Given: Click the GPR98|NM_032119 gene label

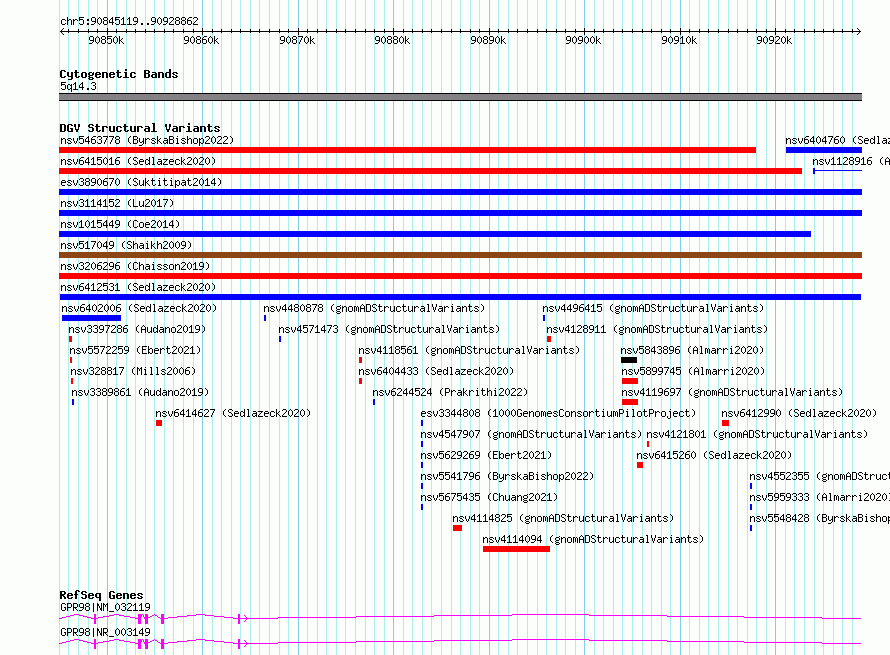Looking at the screenshot, I should pyautogui.click(x=106, y=607).
